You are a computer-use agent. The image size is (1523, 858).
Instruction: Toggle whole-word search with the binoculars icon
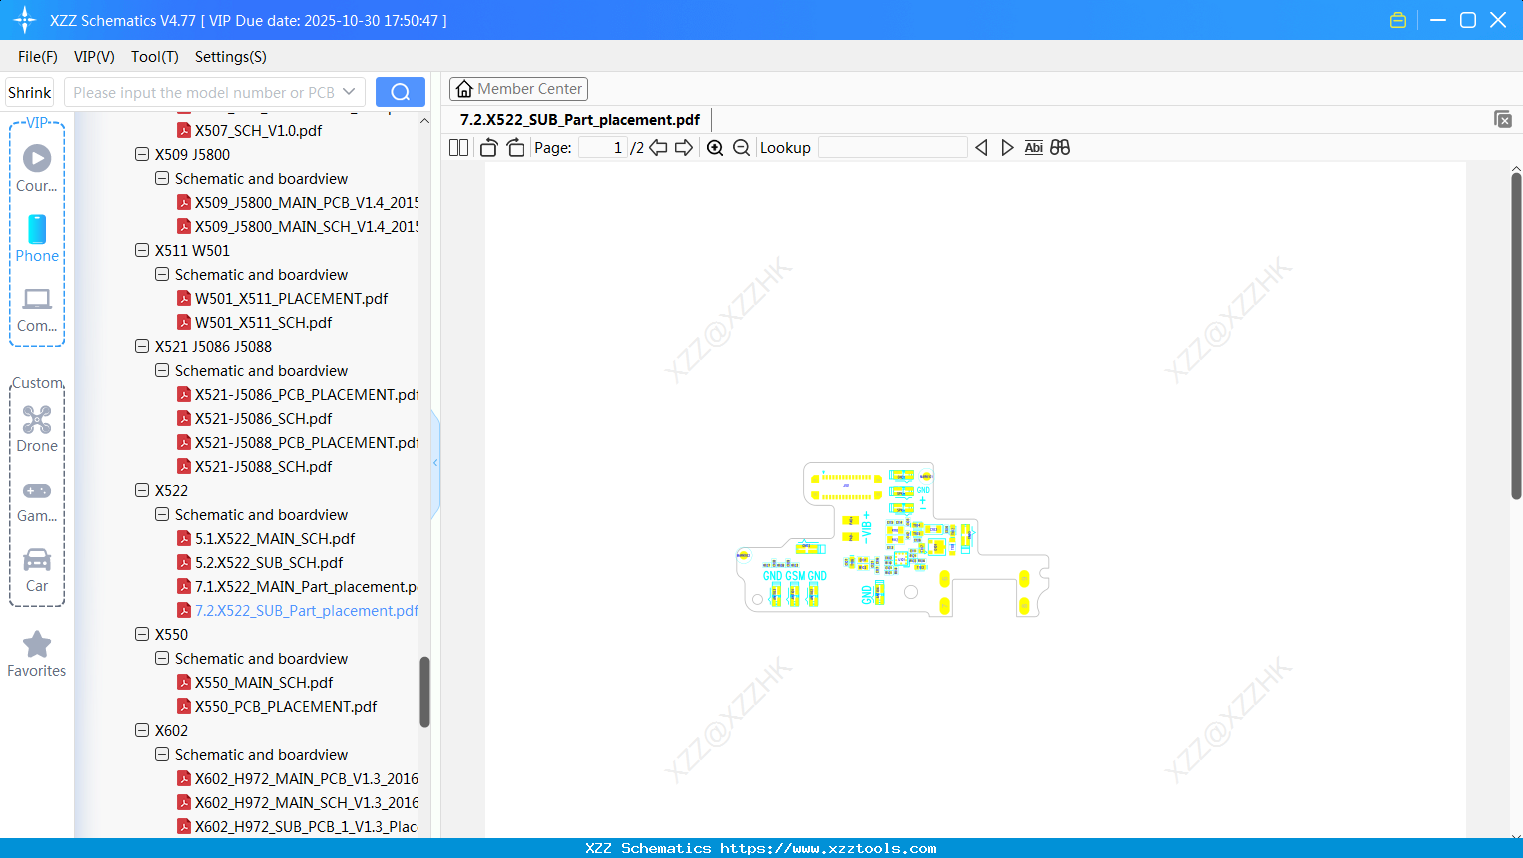1060,147
